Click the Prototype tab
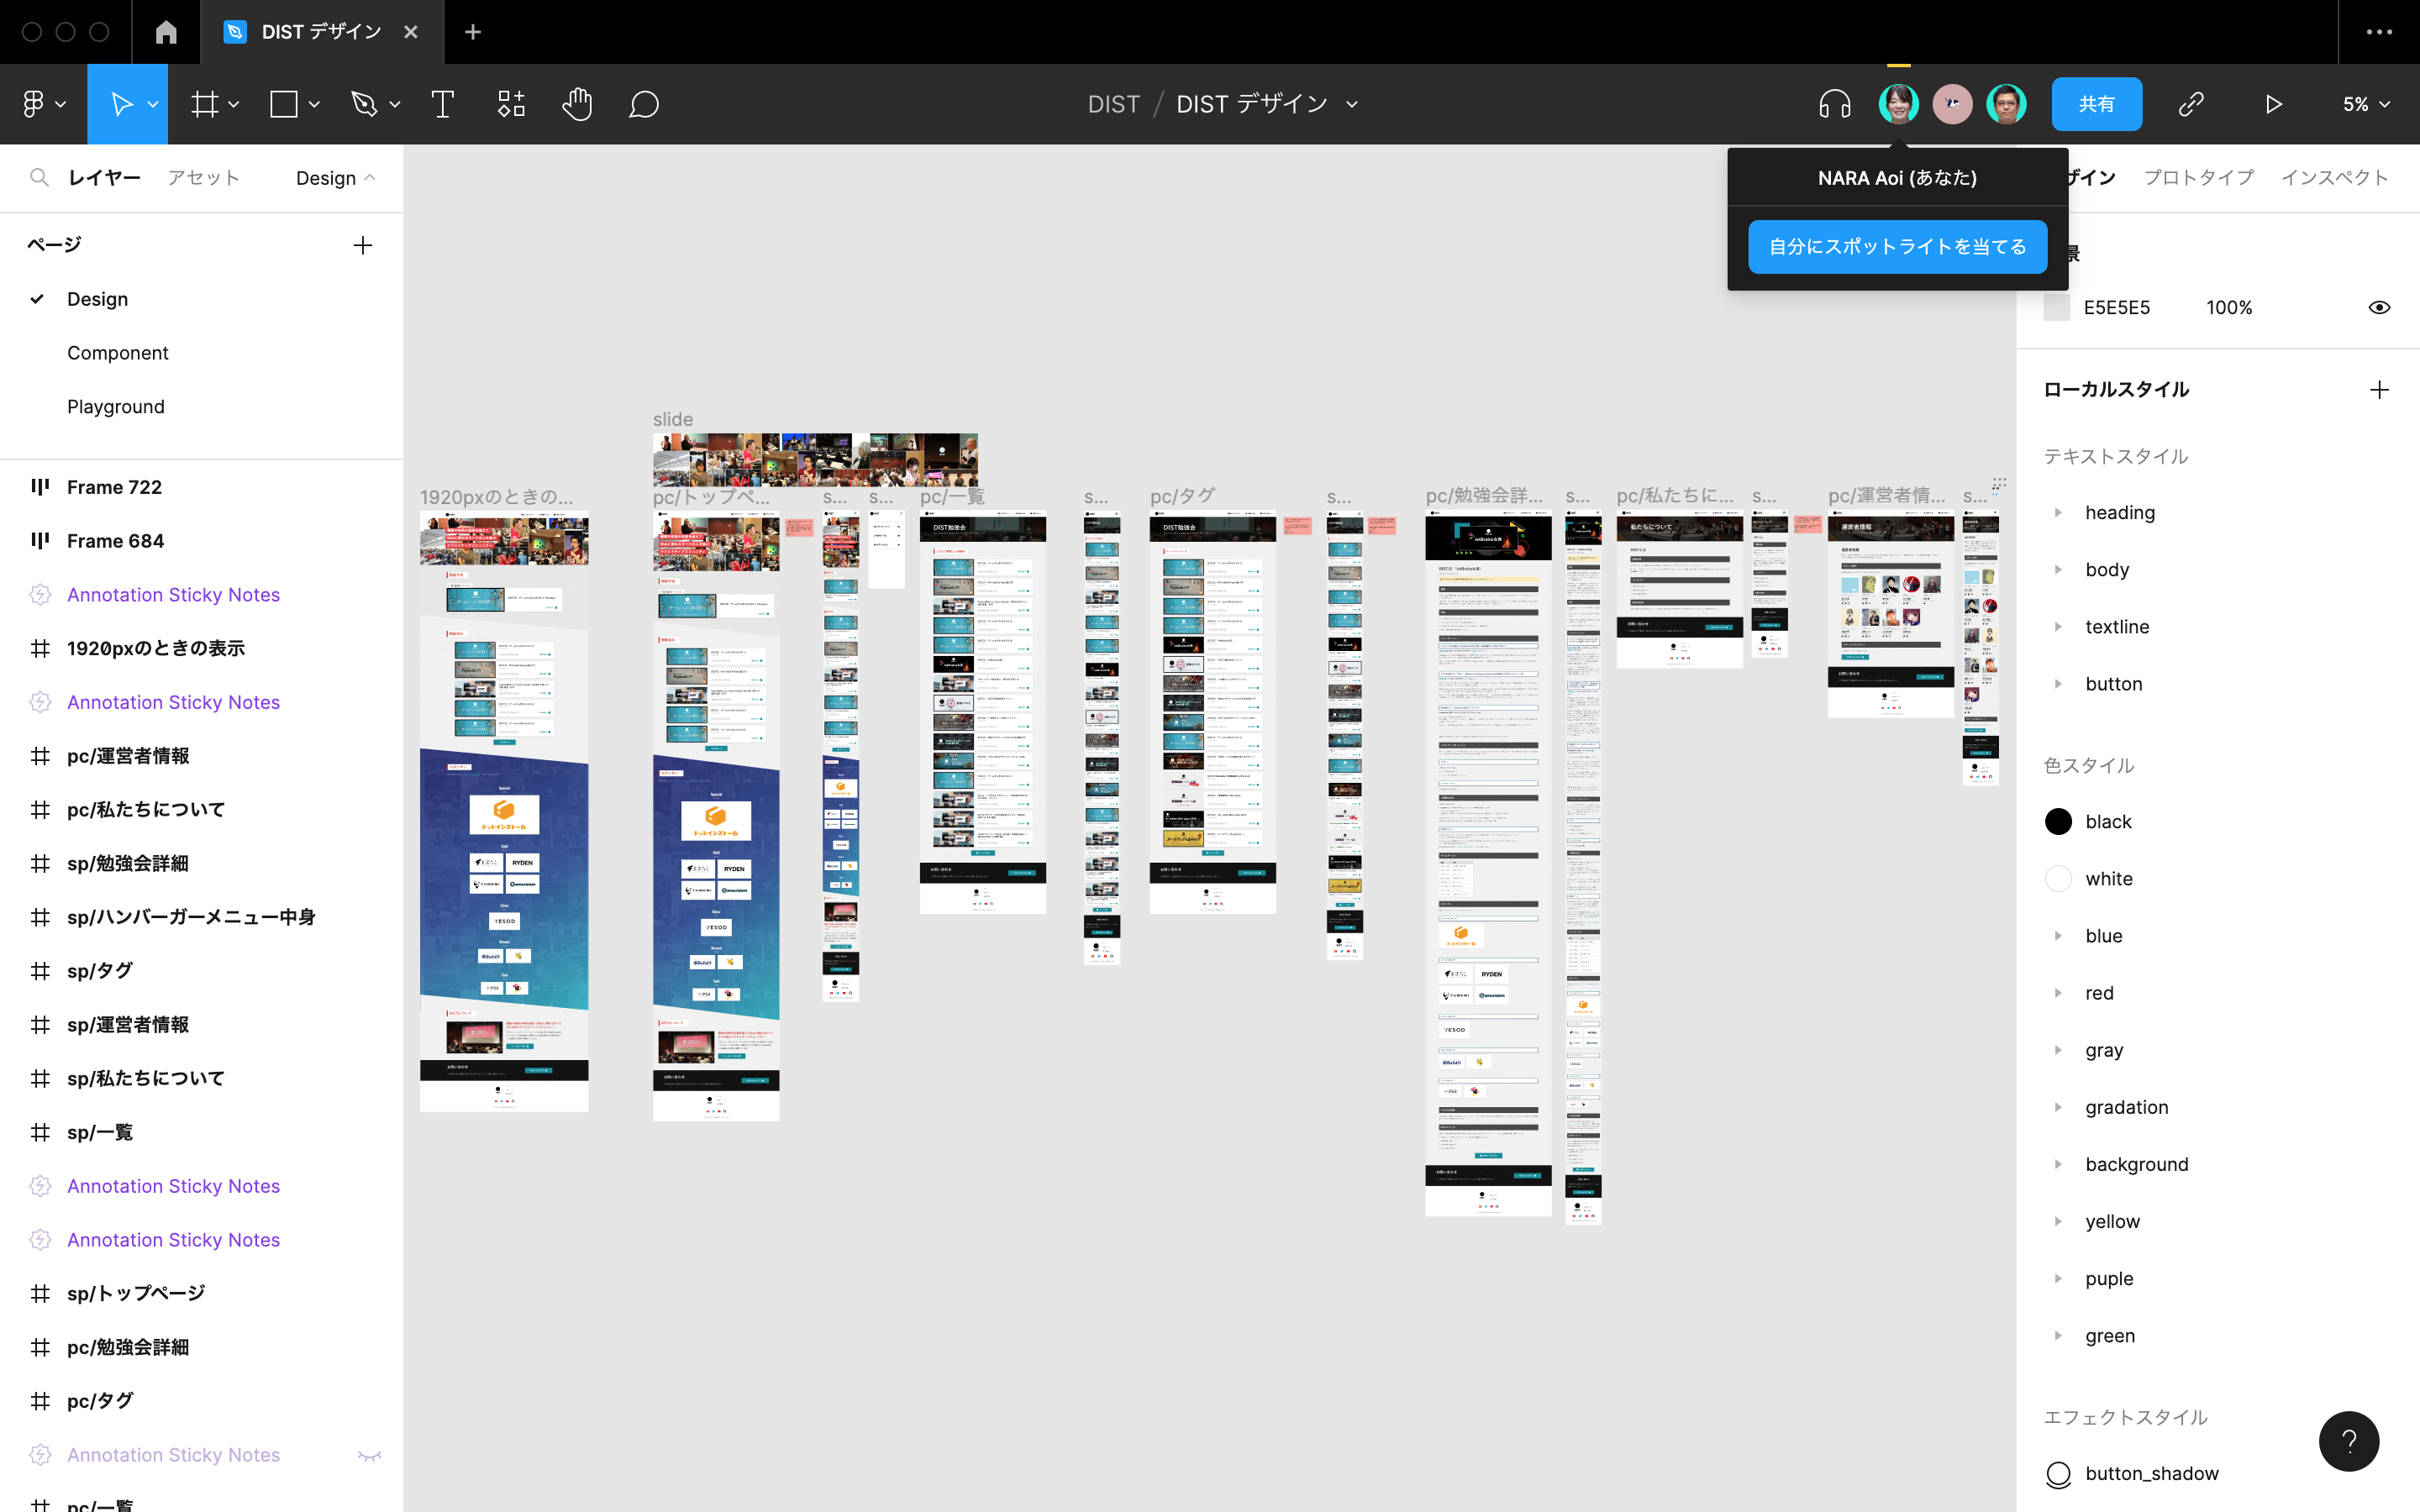The height and width of the screenshot is (1512, 2420). tap(2199, 176)
